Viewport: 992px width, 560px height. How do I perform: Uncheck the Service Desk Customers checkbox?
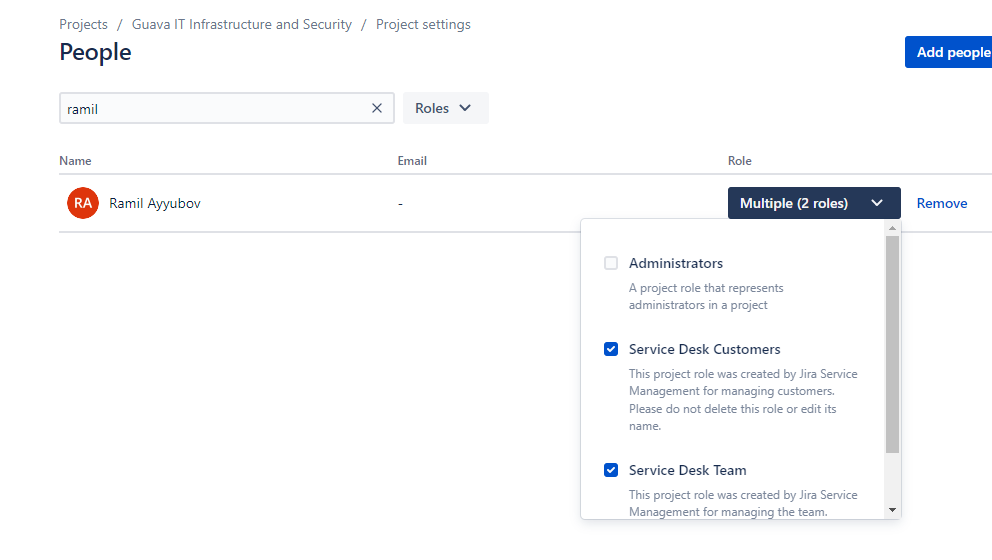[x=611, y=349]
